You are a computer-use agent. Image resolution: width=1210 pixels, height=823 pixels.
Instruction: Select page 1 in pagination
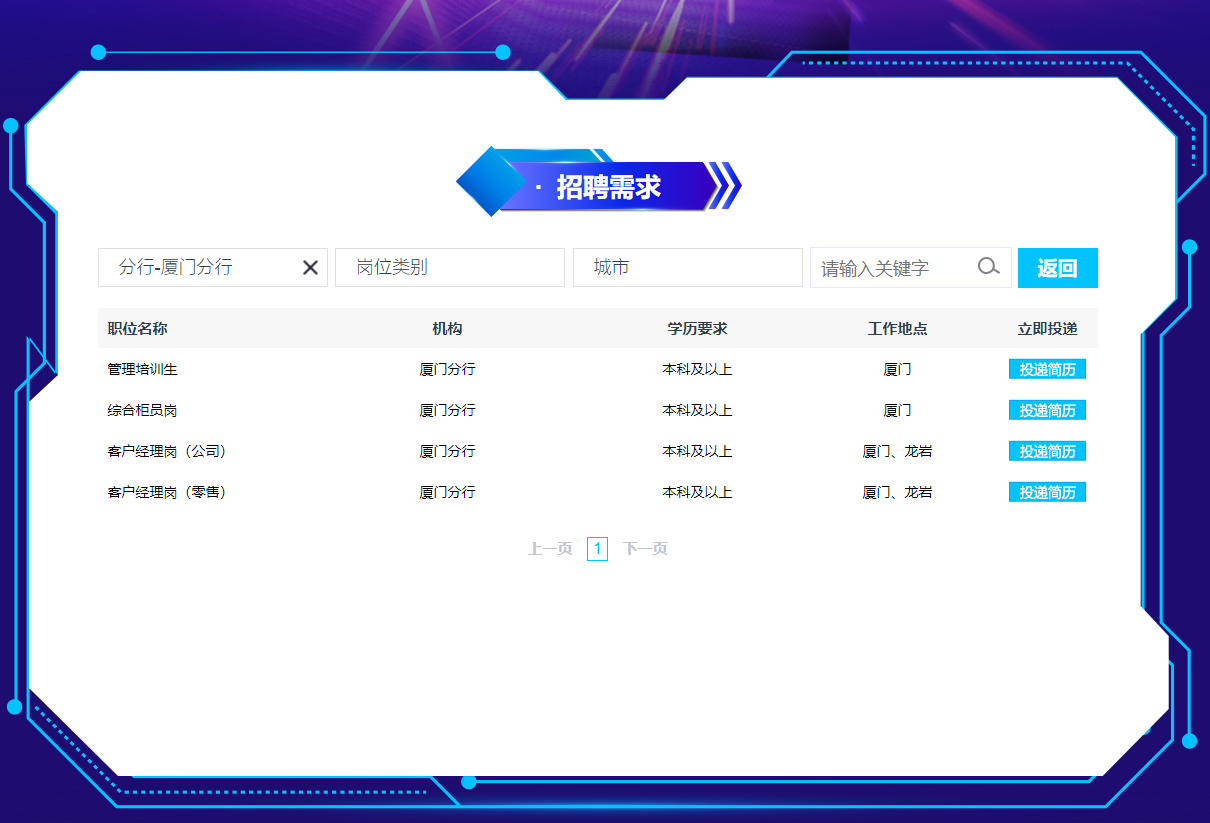(x=597, y=549)
